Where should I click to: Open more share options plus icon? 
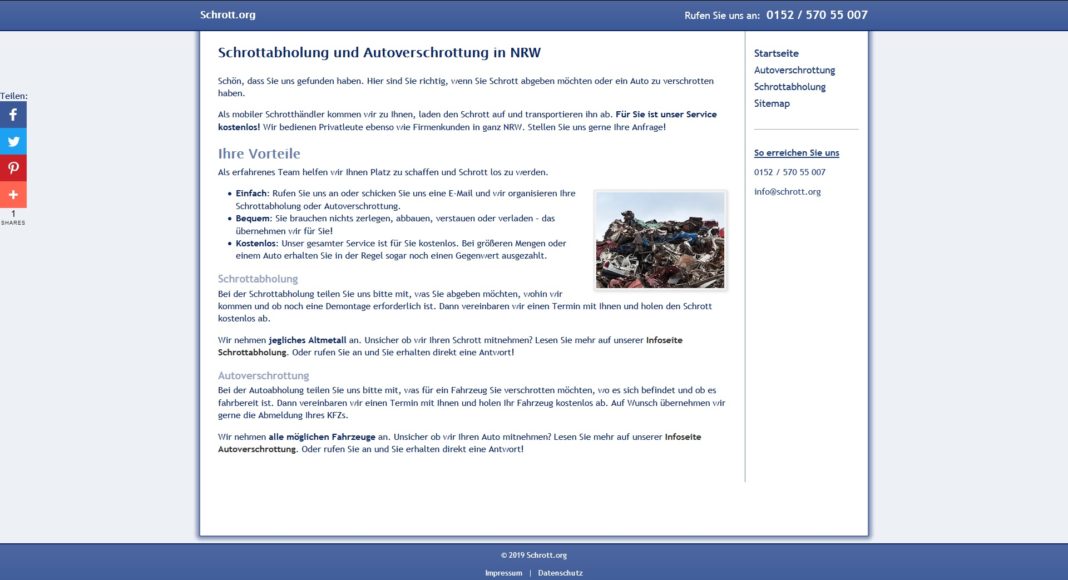(x=13, y=195)
